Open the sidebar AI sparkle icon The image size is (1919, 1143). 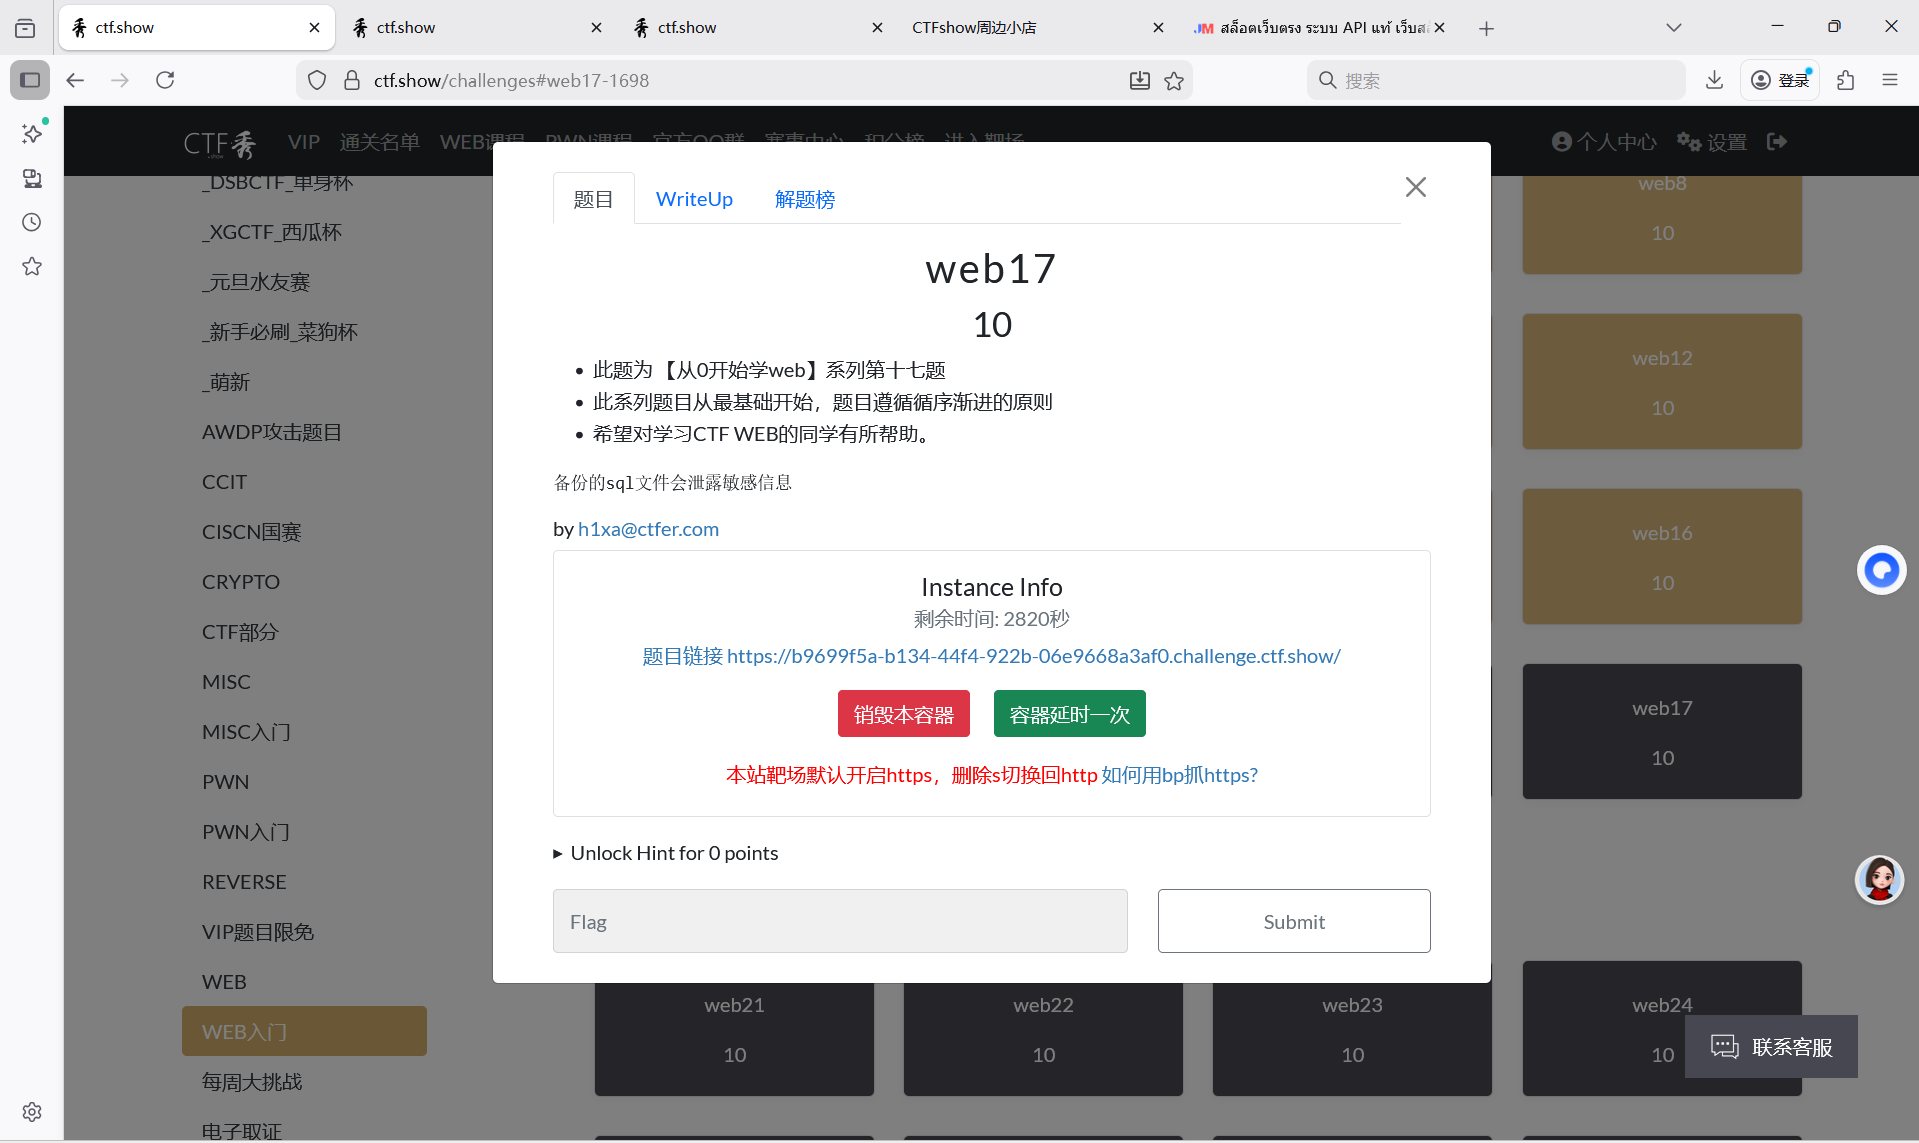click(32, 134)
